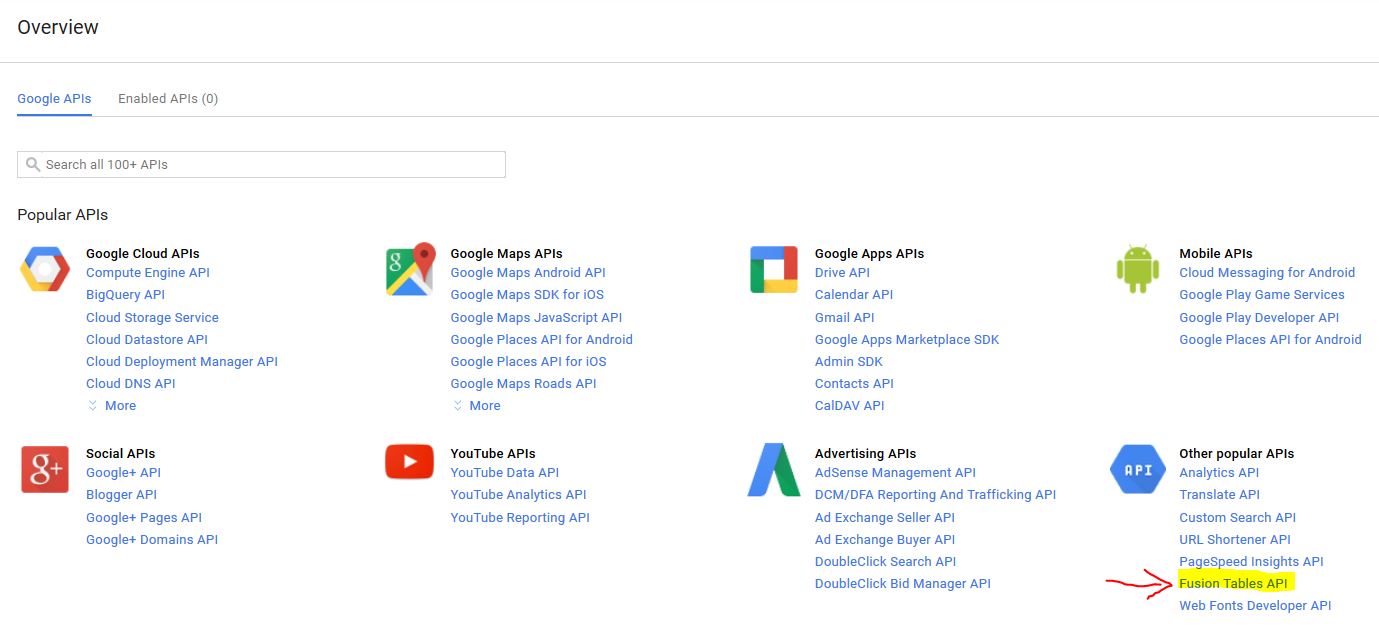1379x631 pixels.
Task: Open DoubleClick Search API link
Action: click(x=885, y=562)
